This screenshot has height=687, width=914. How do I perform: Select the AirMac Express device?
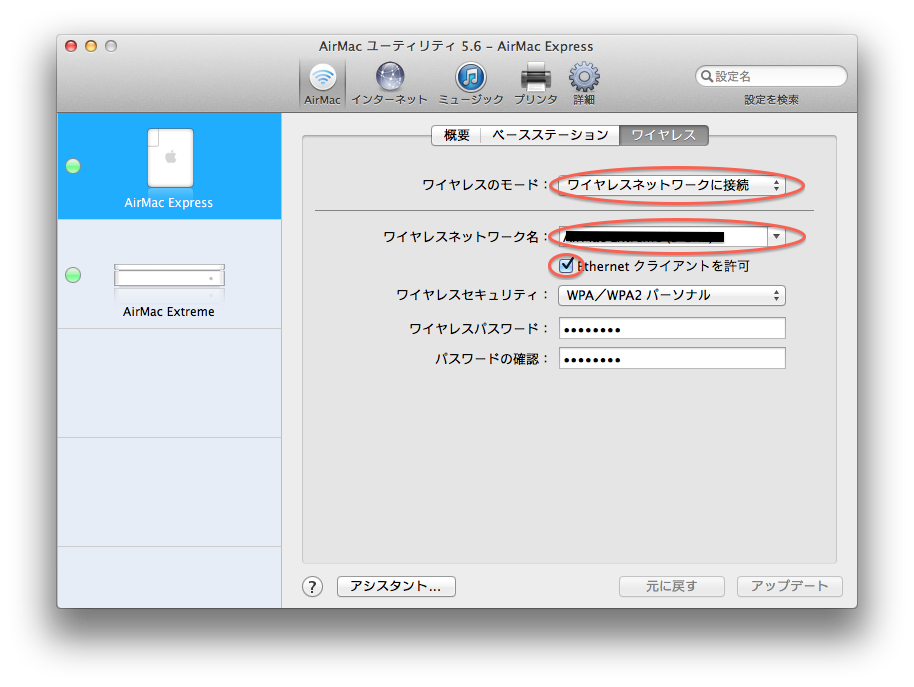coord(169,167)
